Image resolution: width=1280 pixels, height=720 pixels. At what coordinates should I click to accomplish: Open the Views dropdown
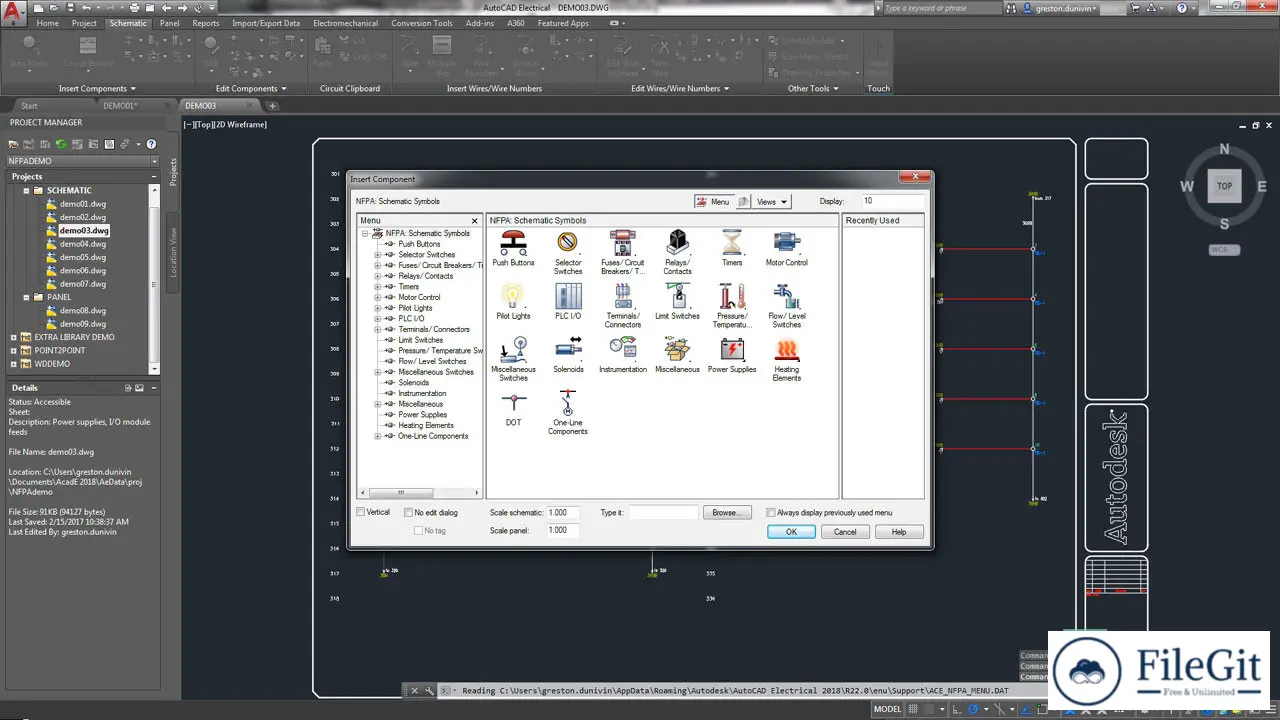click(771, 201)
